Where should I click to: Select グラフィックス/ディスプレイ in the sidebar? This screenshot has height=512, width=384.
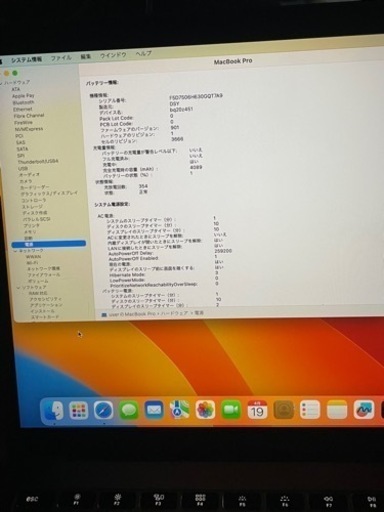[x=49, y=194]
